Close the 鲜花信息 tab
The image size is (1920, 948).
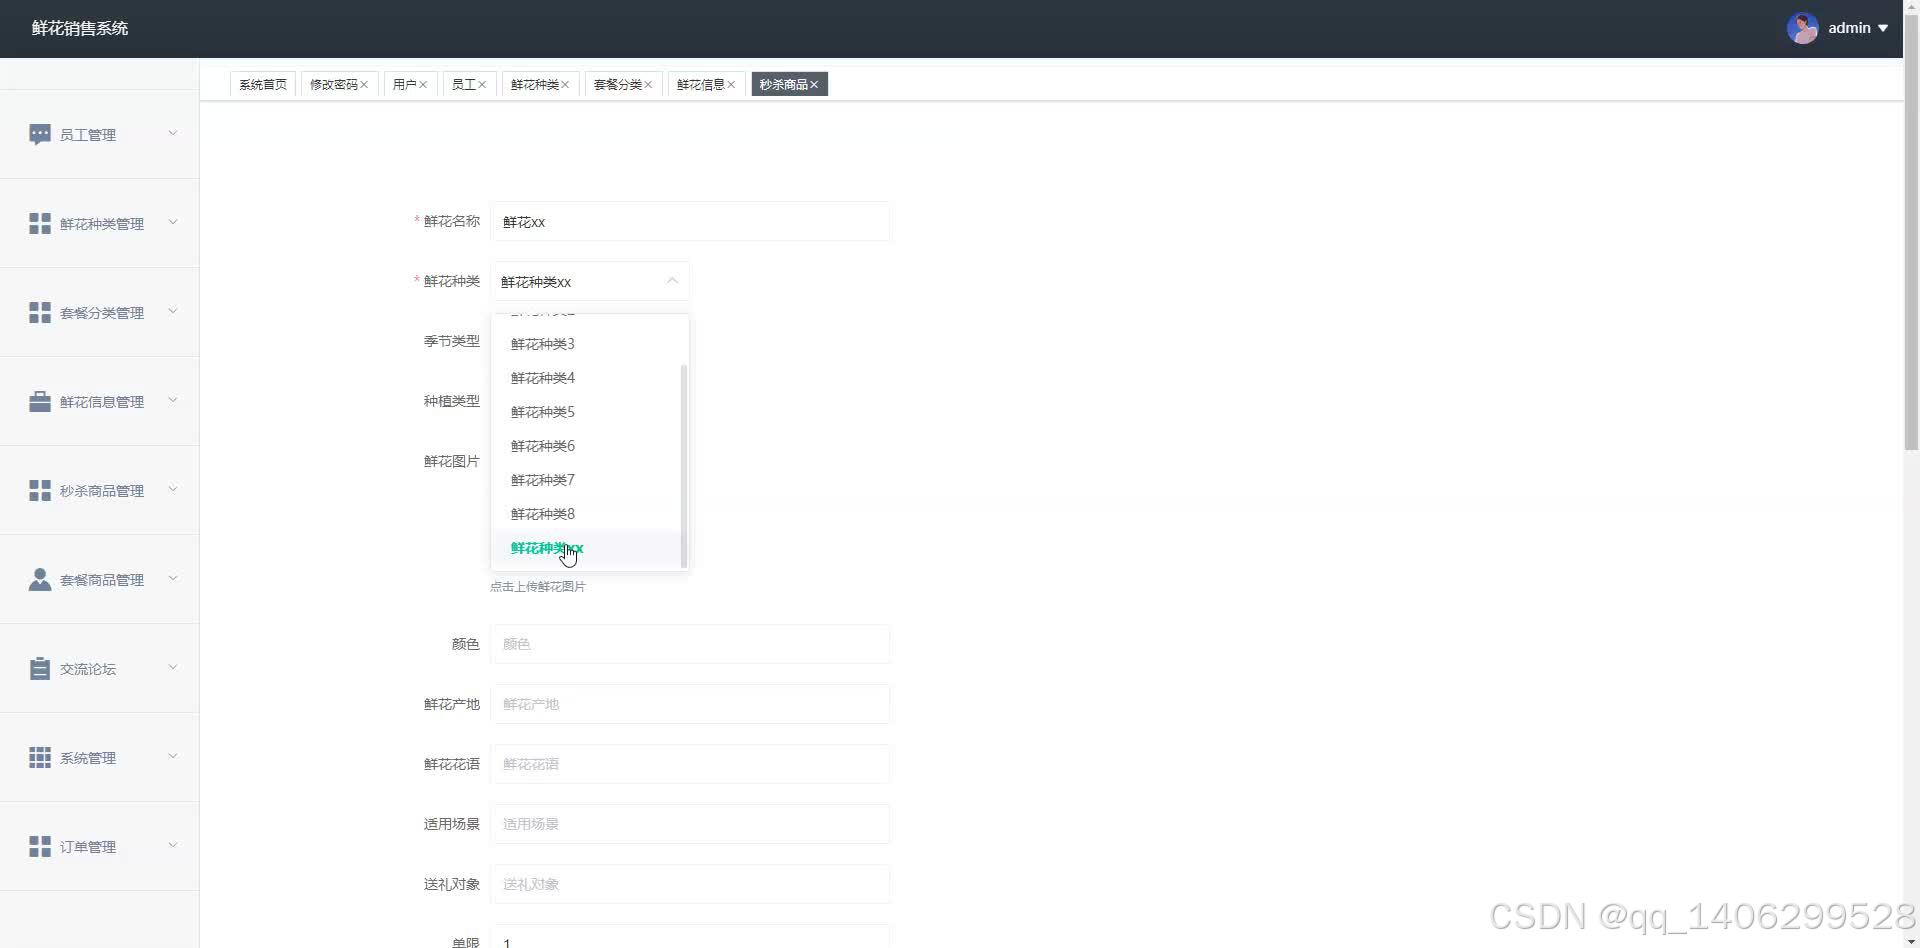731,85
